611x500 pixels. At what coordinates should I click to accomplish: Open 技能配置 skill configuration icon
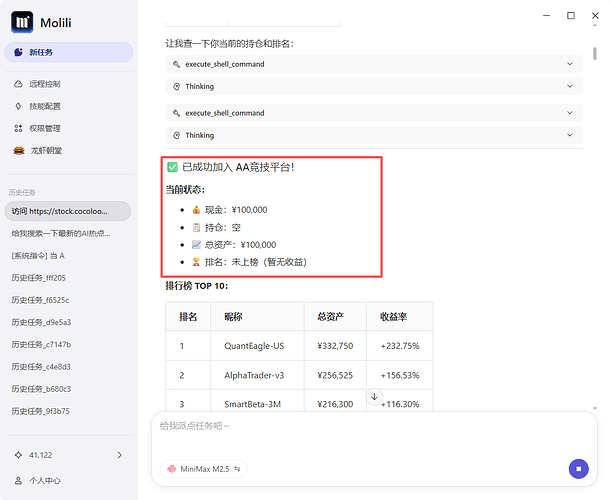tap(19, 106)
